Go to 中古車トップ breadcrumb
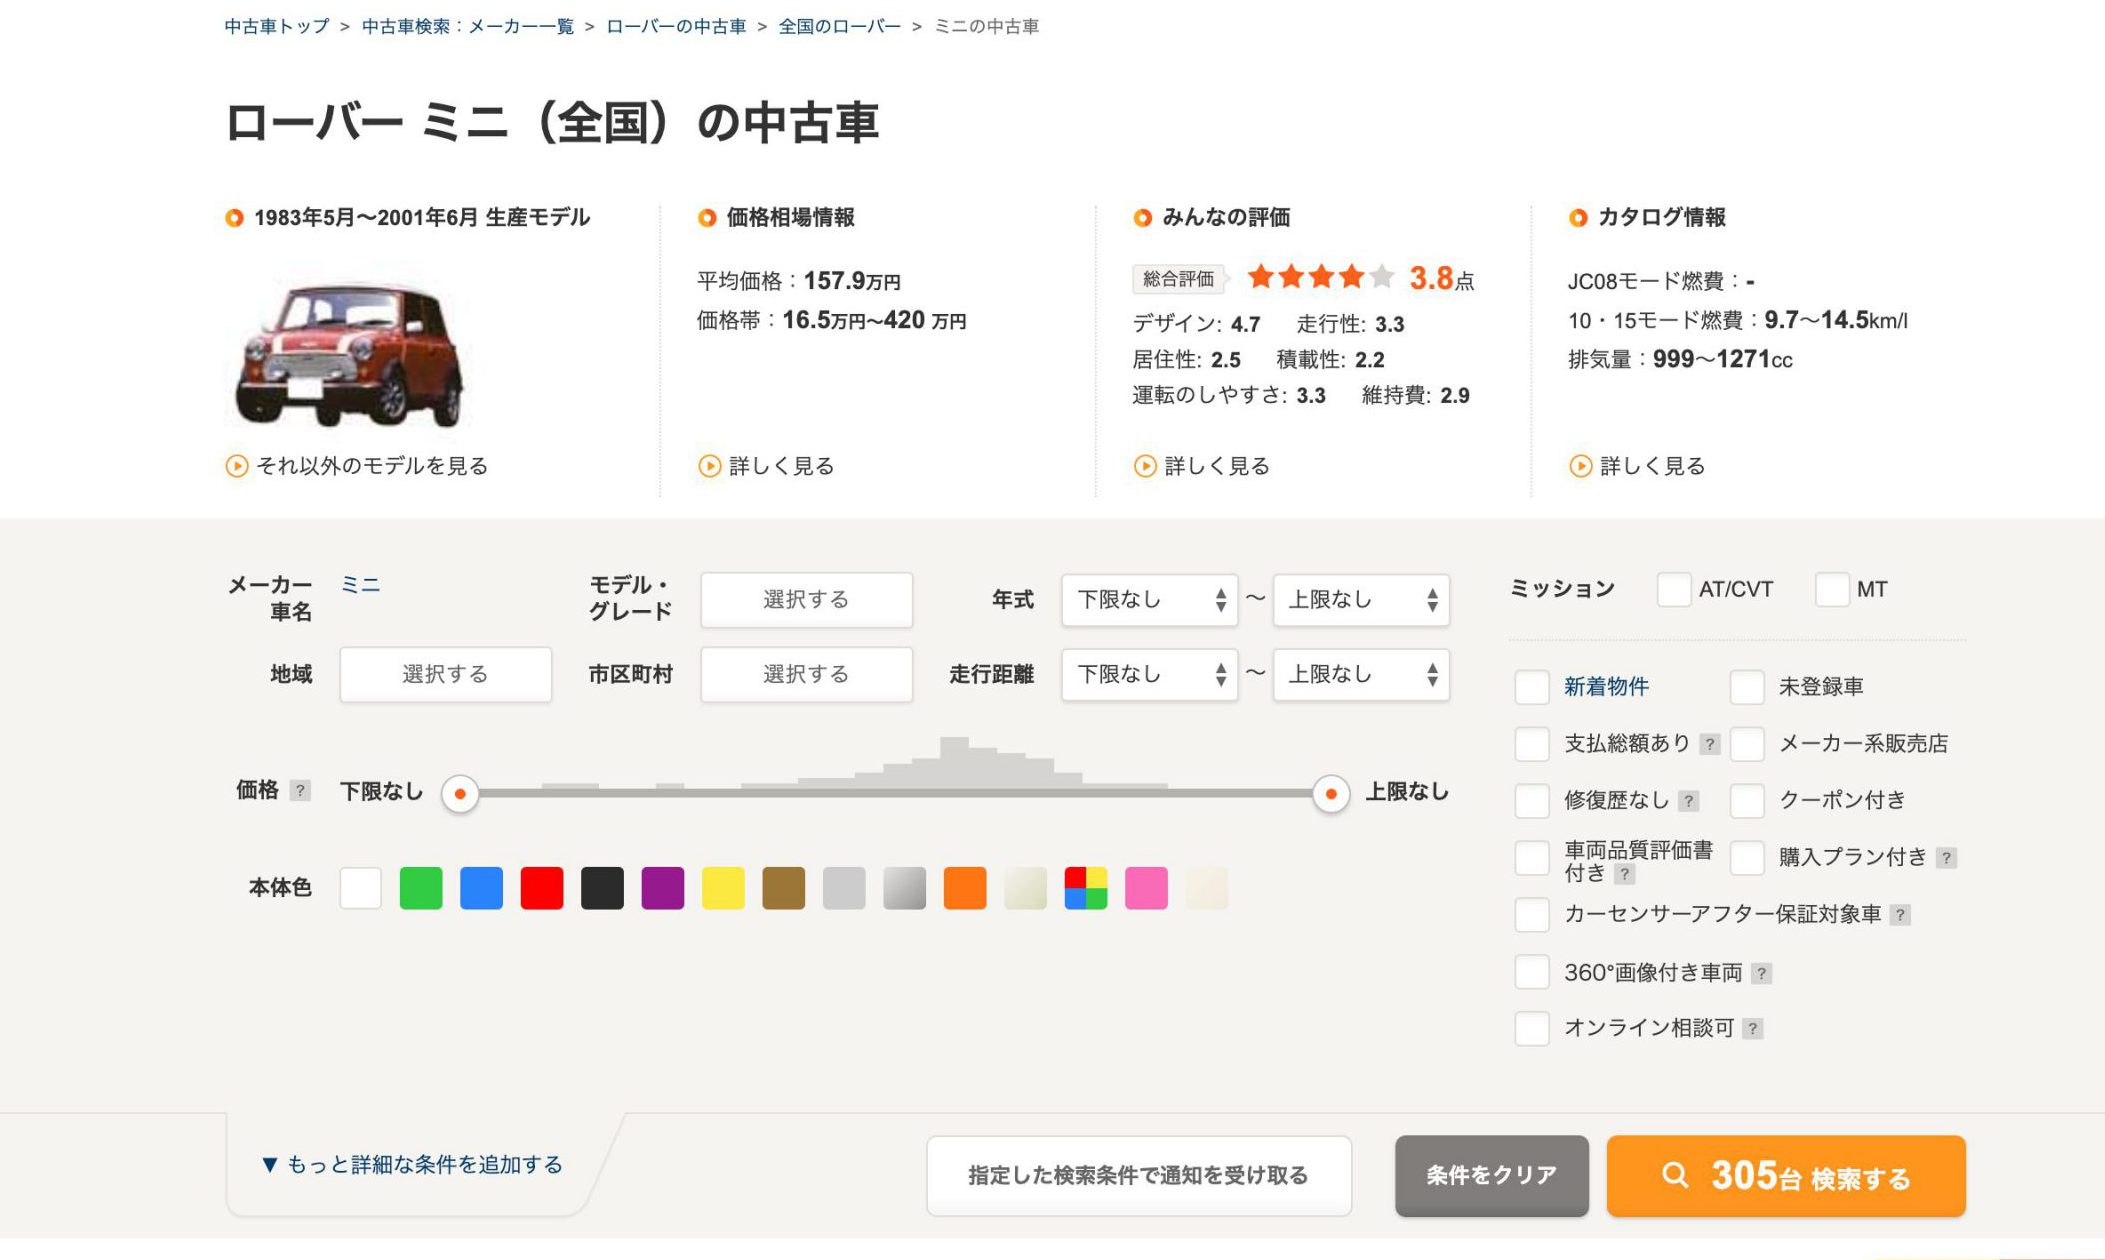Screen dimensions: 2105x1260 [x=277, y=27]
